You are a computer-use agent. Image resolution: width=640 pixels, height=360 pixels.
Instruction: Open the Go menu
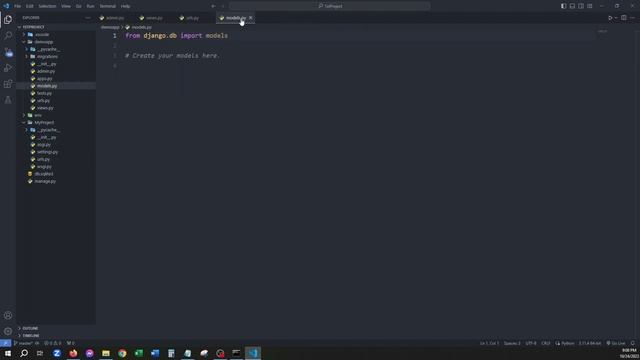pyautogui.click(x=78, y=6)
